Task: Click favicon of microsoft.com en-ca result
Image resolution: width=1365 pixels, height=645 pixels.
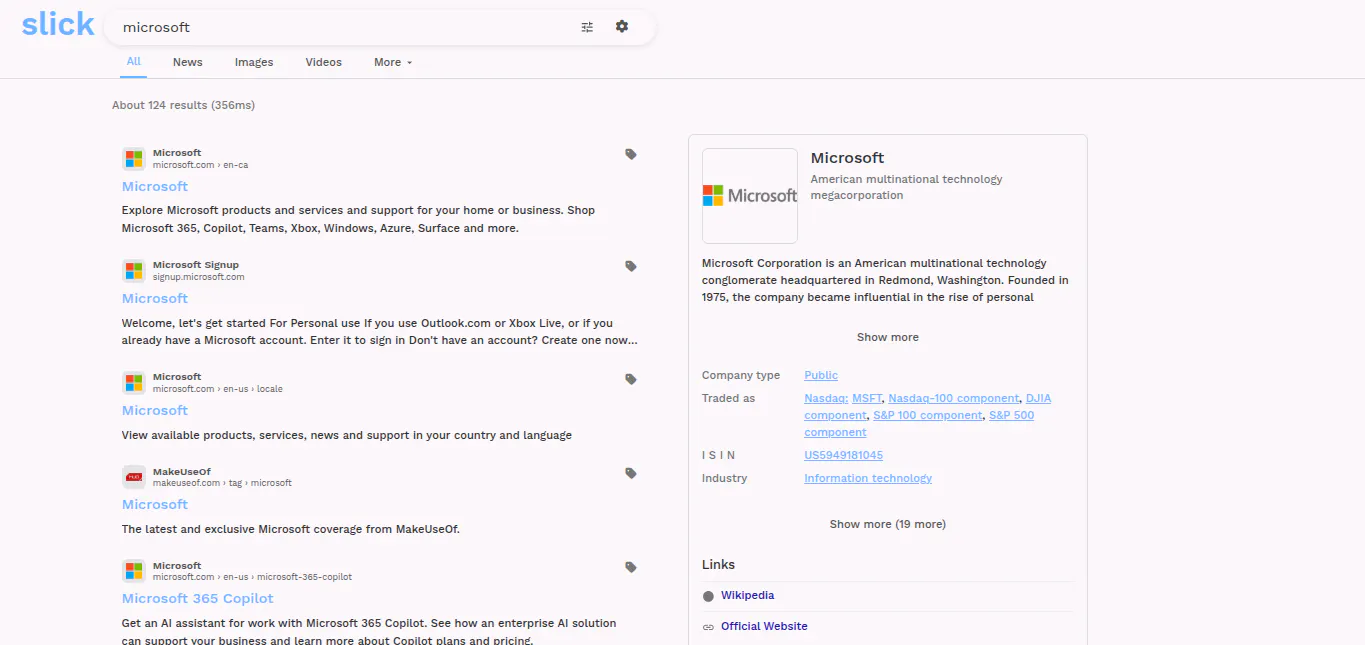Action: 134,159
